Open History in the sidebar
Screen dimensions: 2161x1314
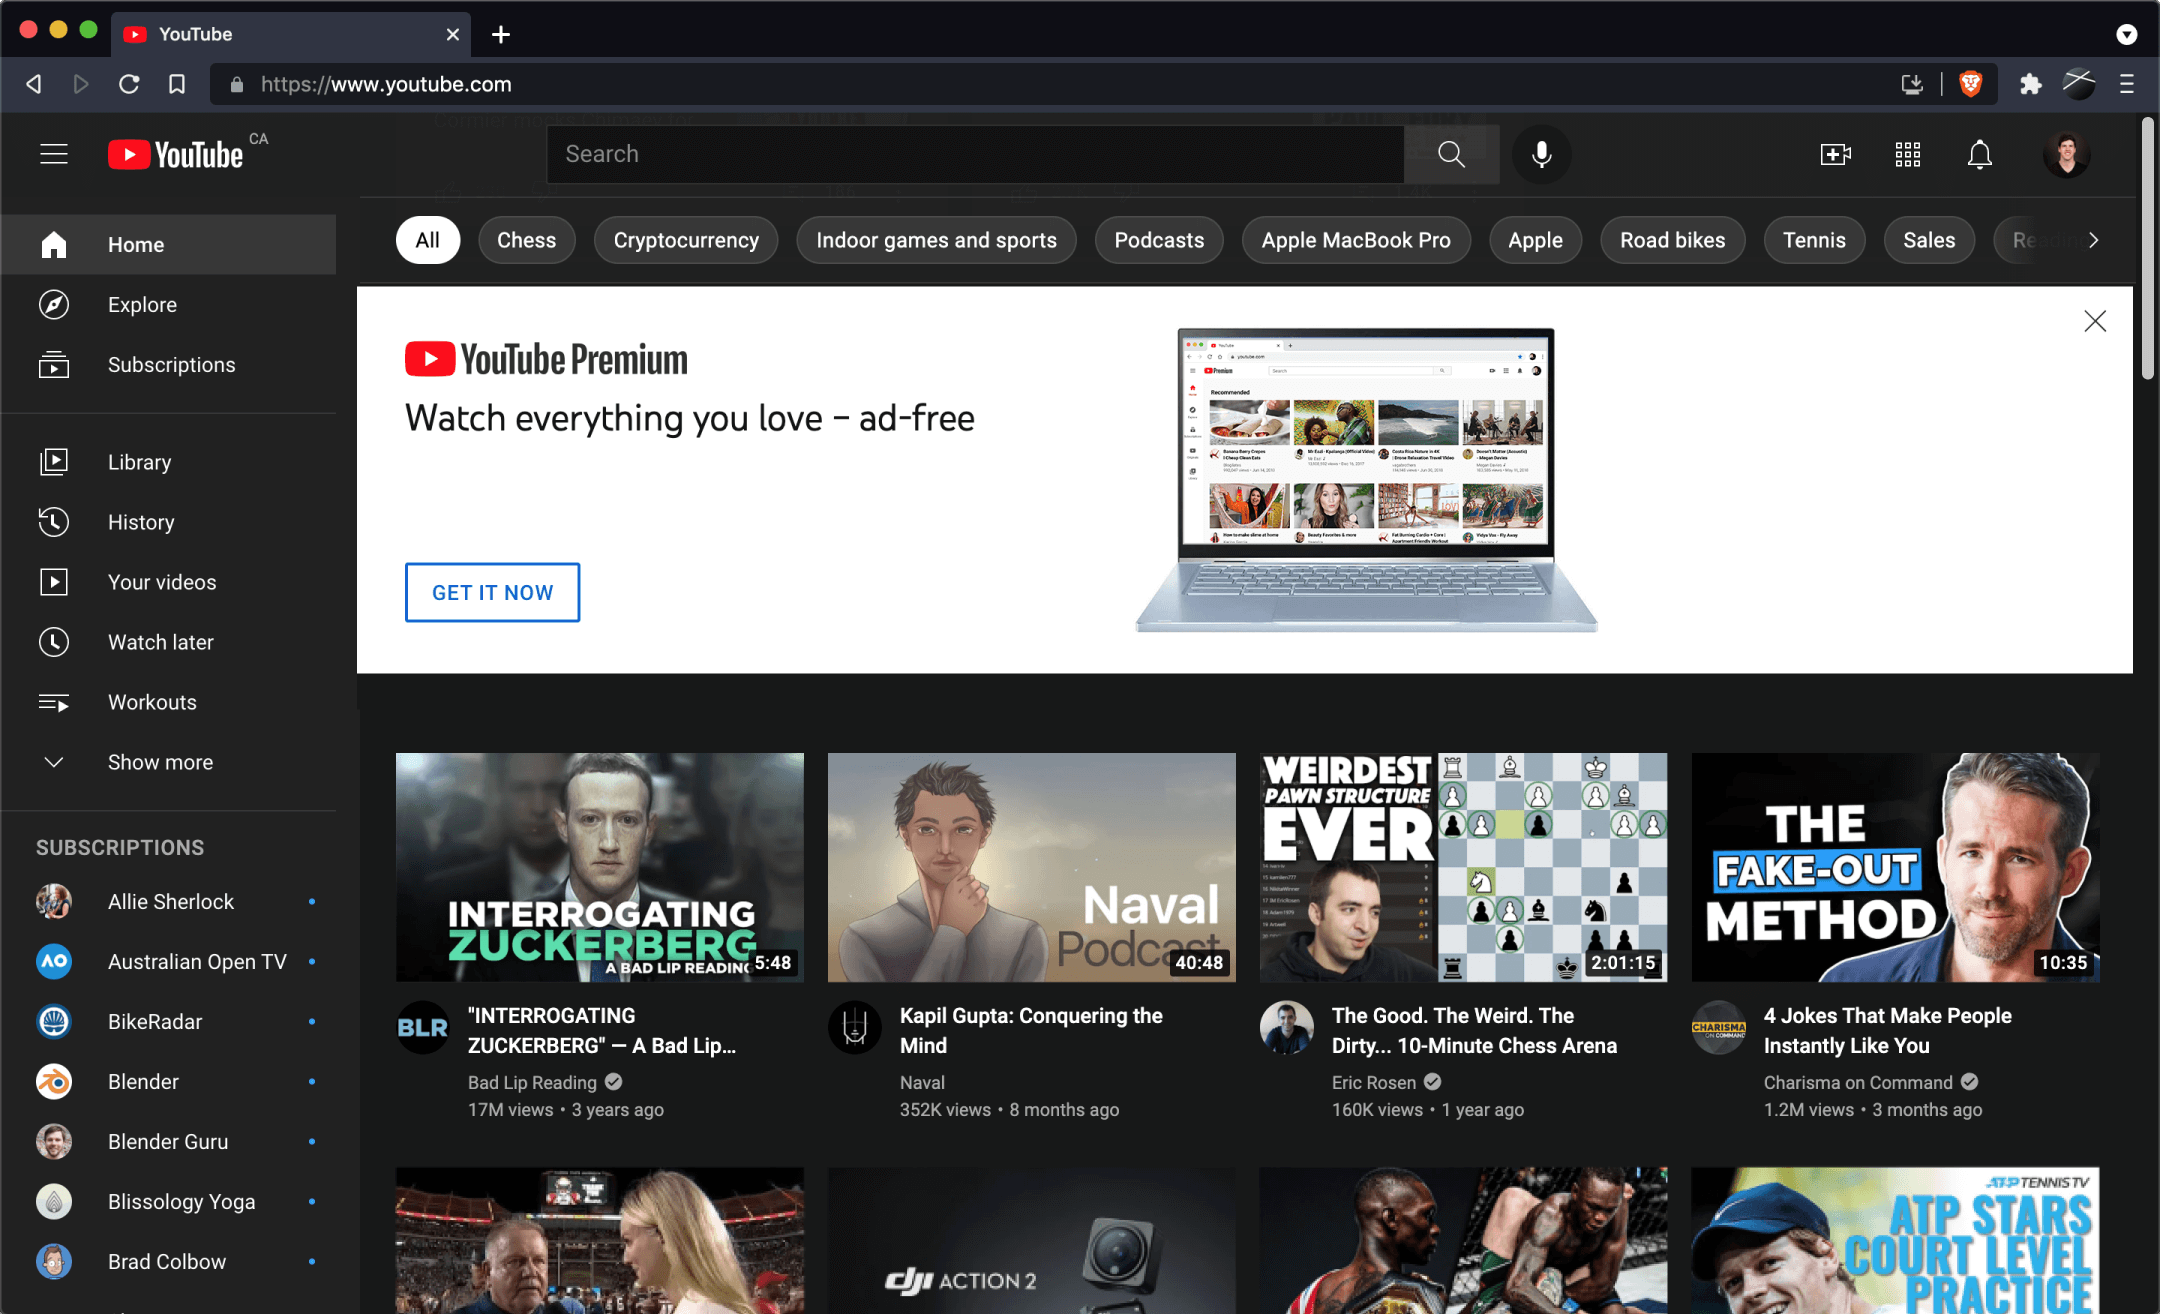pyautogui.click(x=141, y=522)
